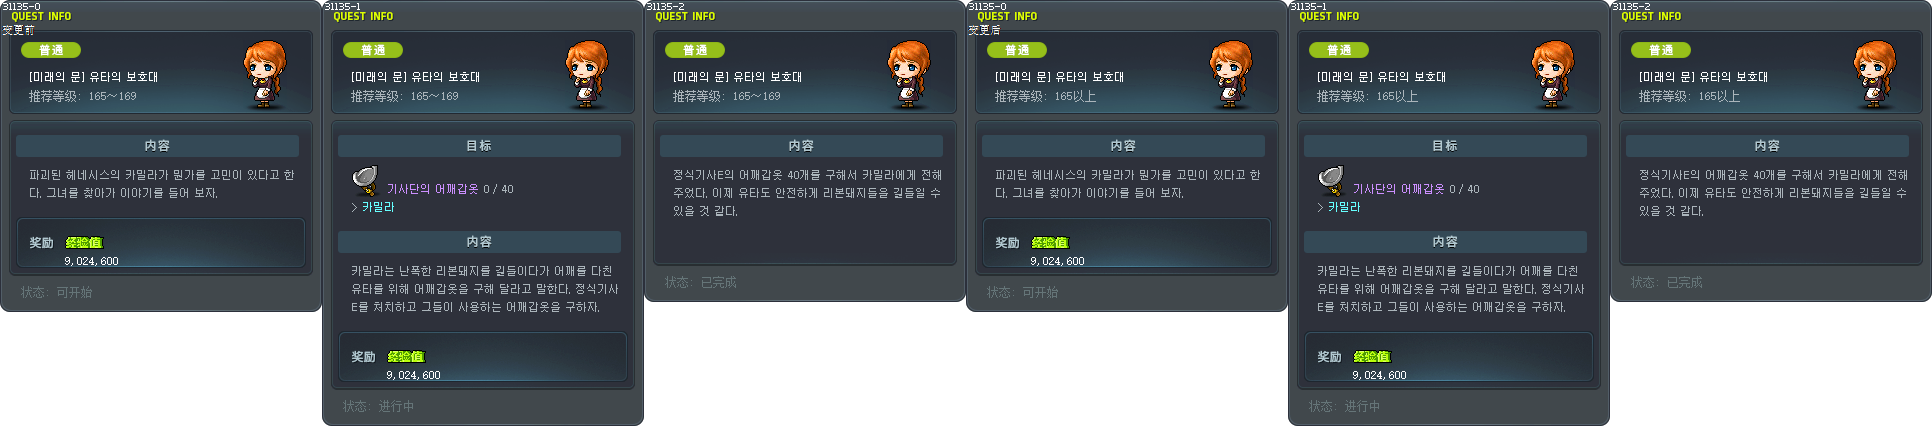
Task: Click the 기사단의 어깨갑옷 0 / 40 progress in the 165~169 panel
Action: click(450, 189)
